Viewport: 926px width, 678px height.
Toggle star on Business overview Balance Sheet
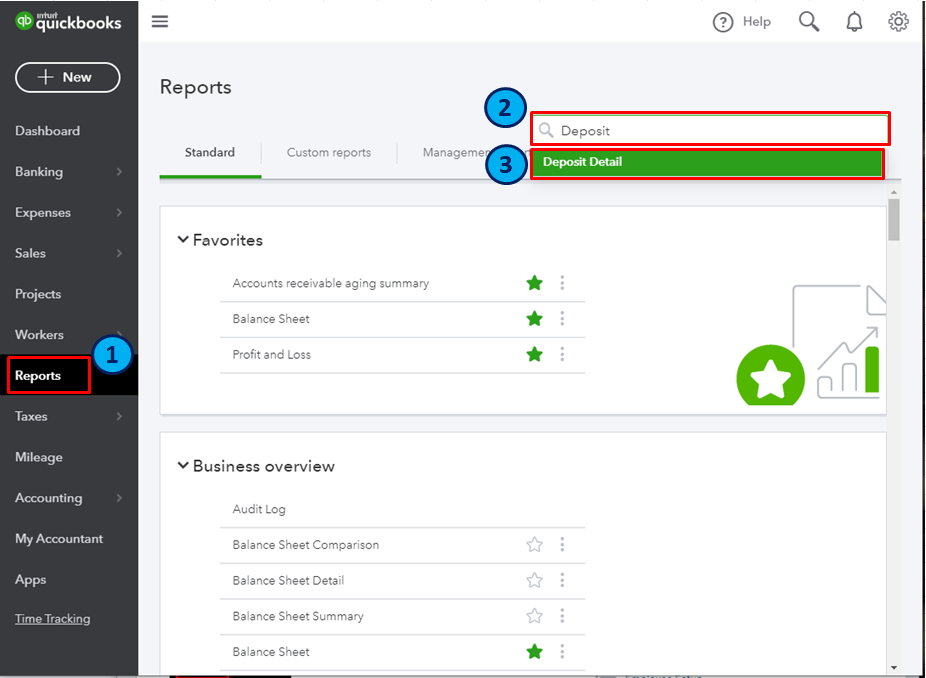(534, 651)
